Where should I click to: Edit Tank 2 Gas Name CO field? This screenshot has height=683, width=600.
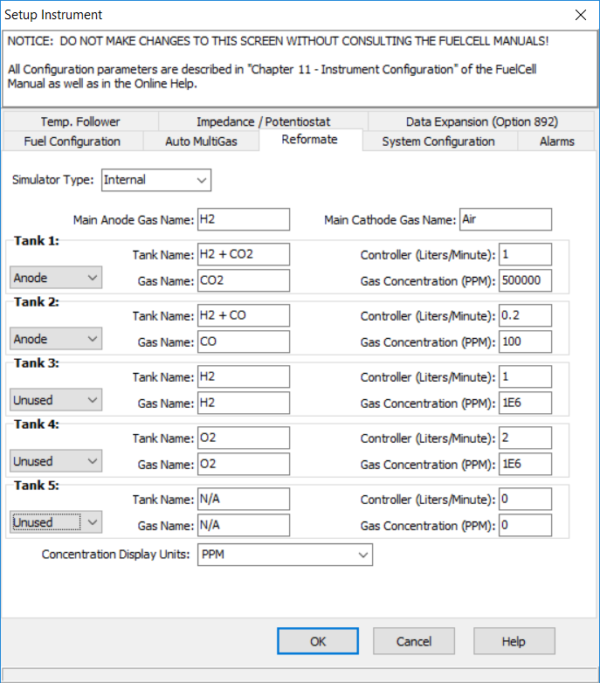(244, 342)
